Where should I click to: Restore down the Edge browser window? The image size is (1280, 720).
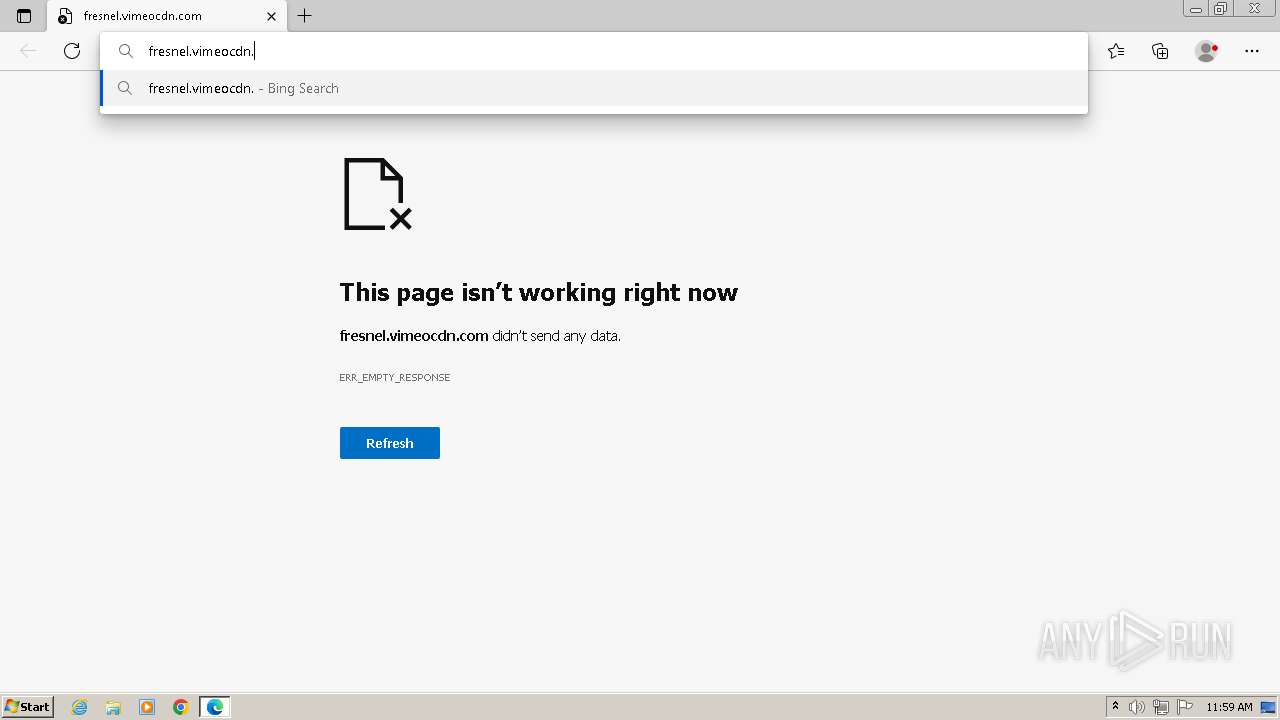pyautogui.click(x=1221, y=8)
